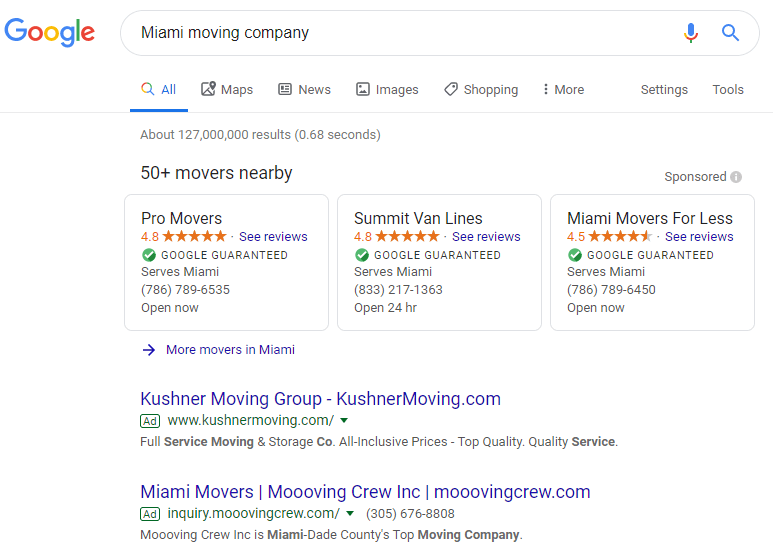Open See reviews for Summit Van Lines
This screenshot has width=773, height=559.
coord(486,237)
